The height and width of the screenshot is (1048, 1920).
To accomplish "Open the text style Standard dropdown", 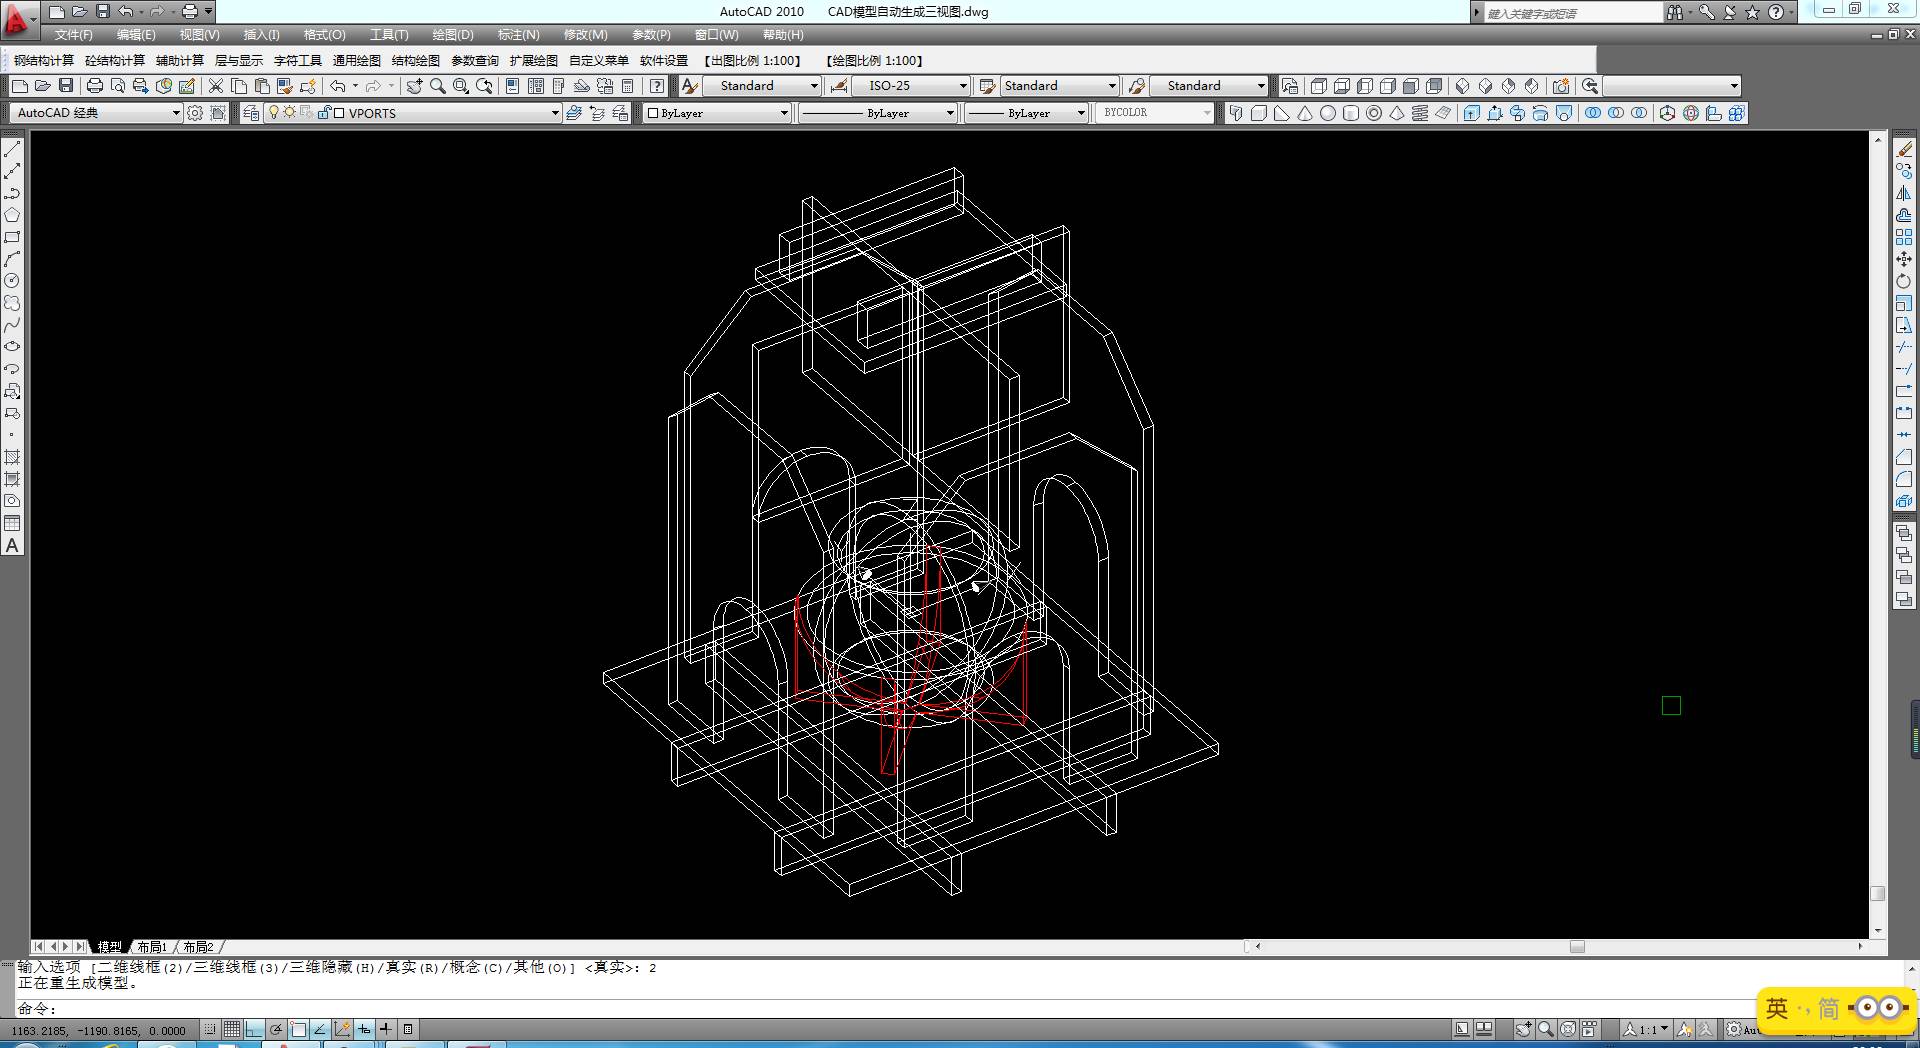I will tap(763, 86).
